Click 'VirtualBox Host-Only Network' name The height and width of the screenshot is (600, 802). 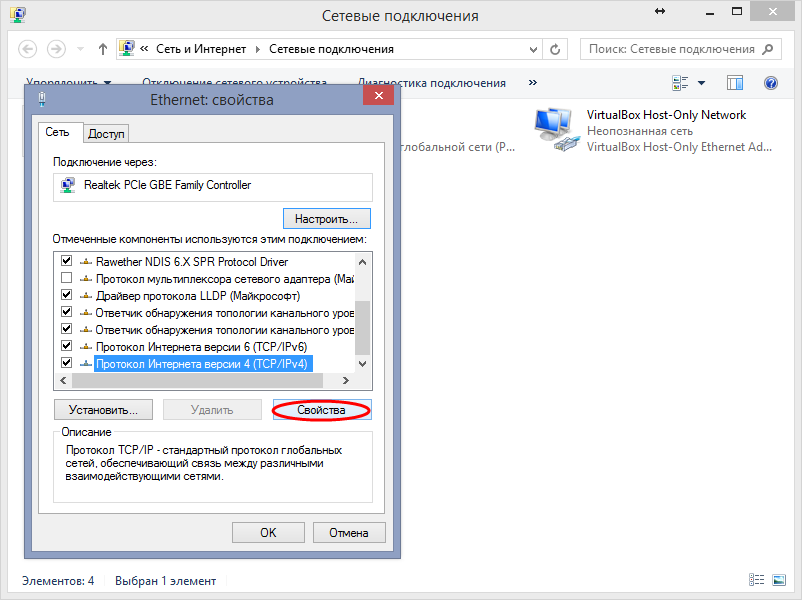(666, 115)
